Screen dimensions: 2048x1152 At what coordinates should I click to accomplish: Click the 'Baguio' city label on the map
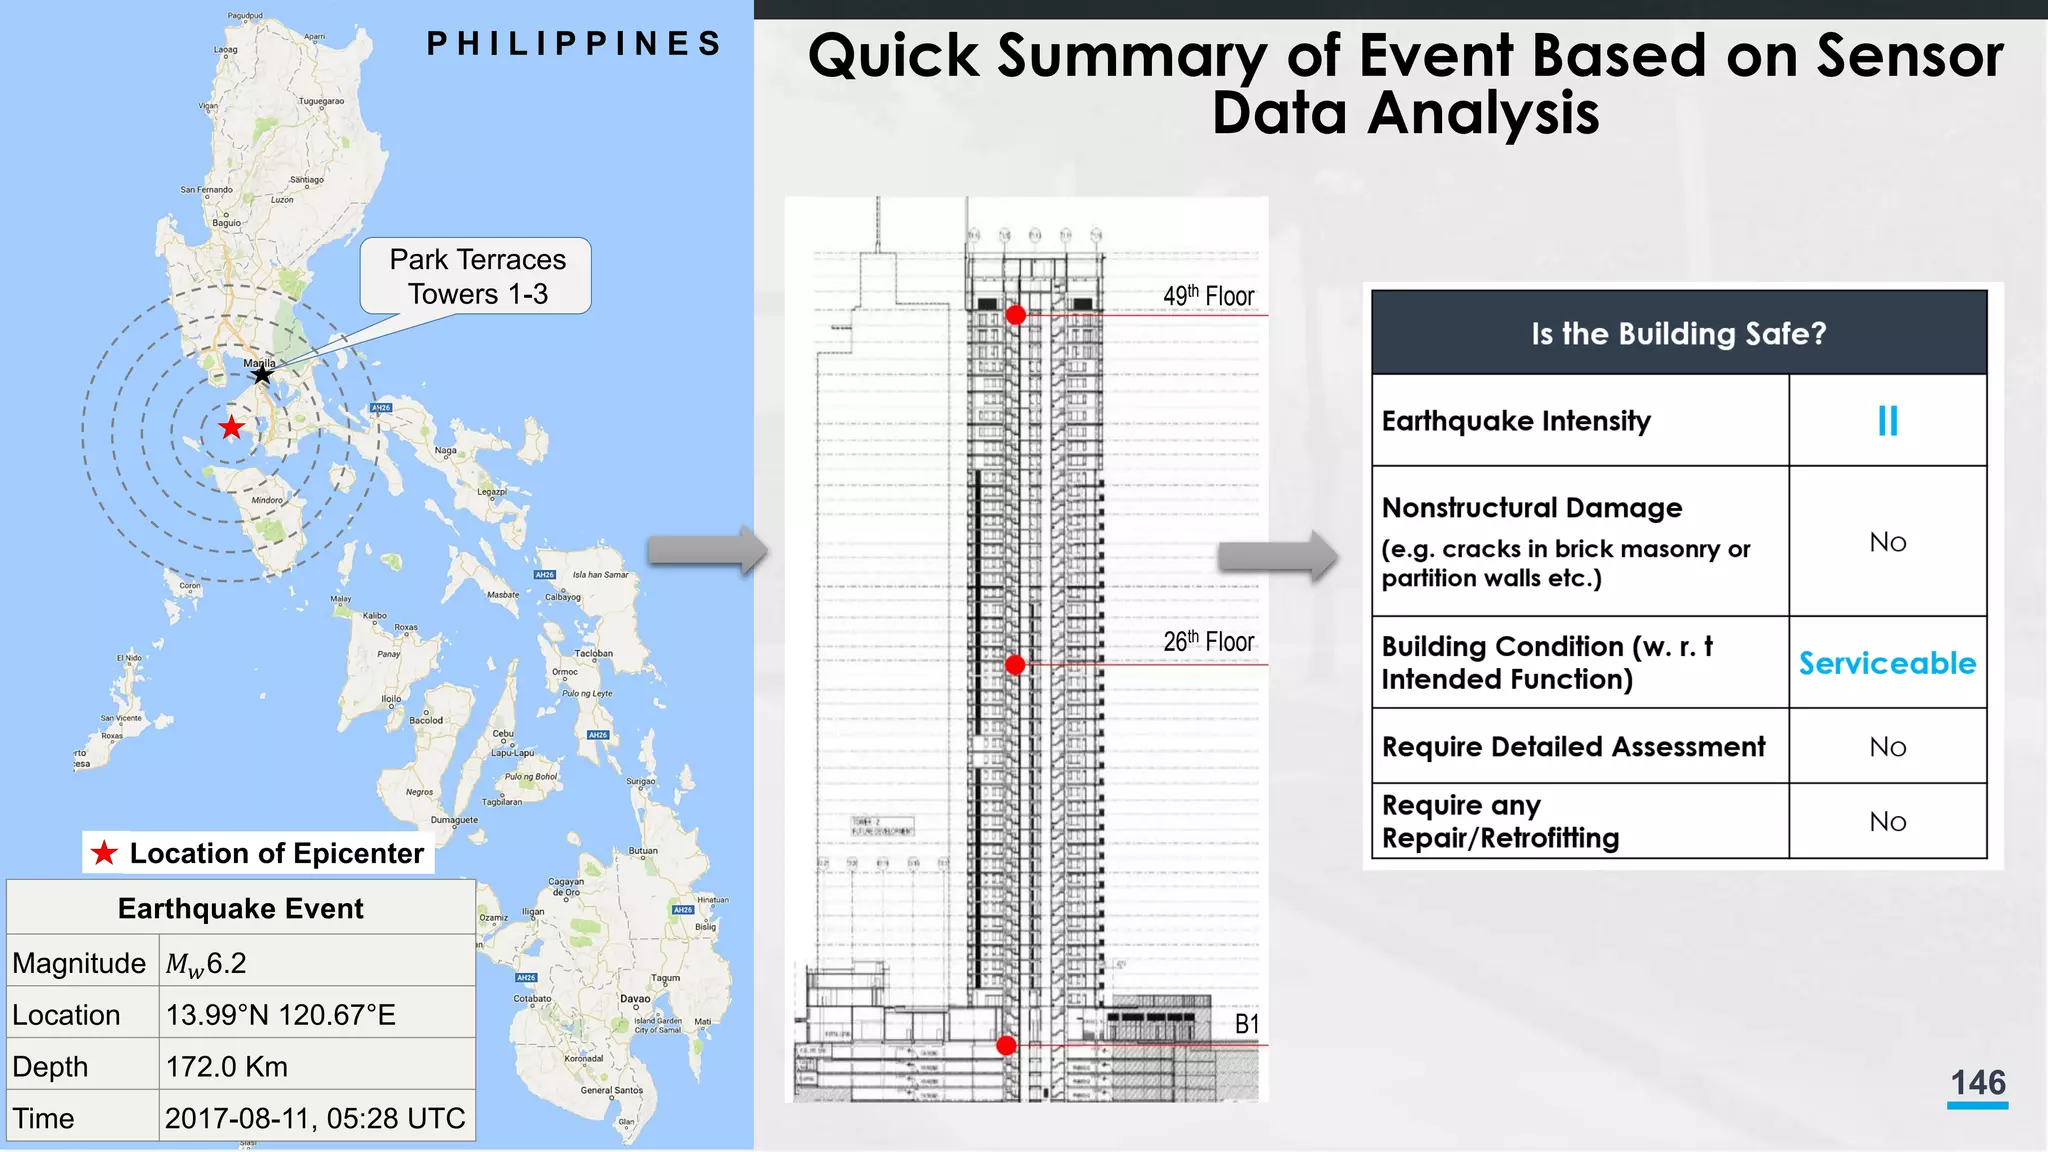226,223
